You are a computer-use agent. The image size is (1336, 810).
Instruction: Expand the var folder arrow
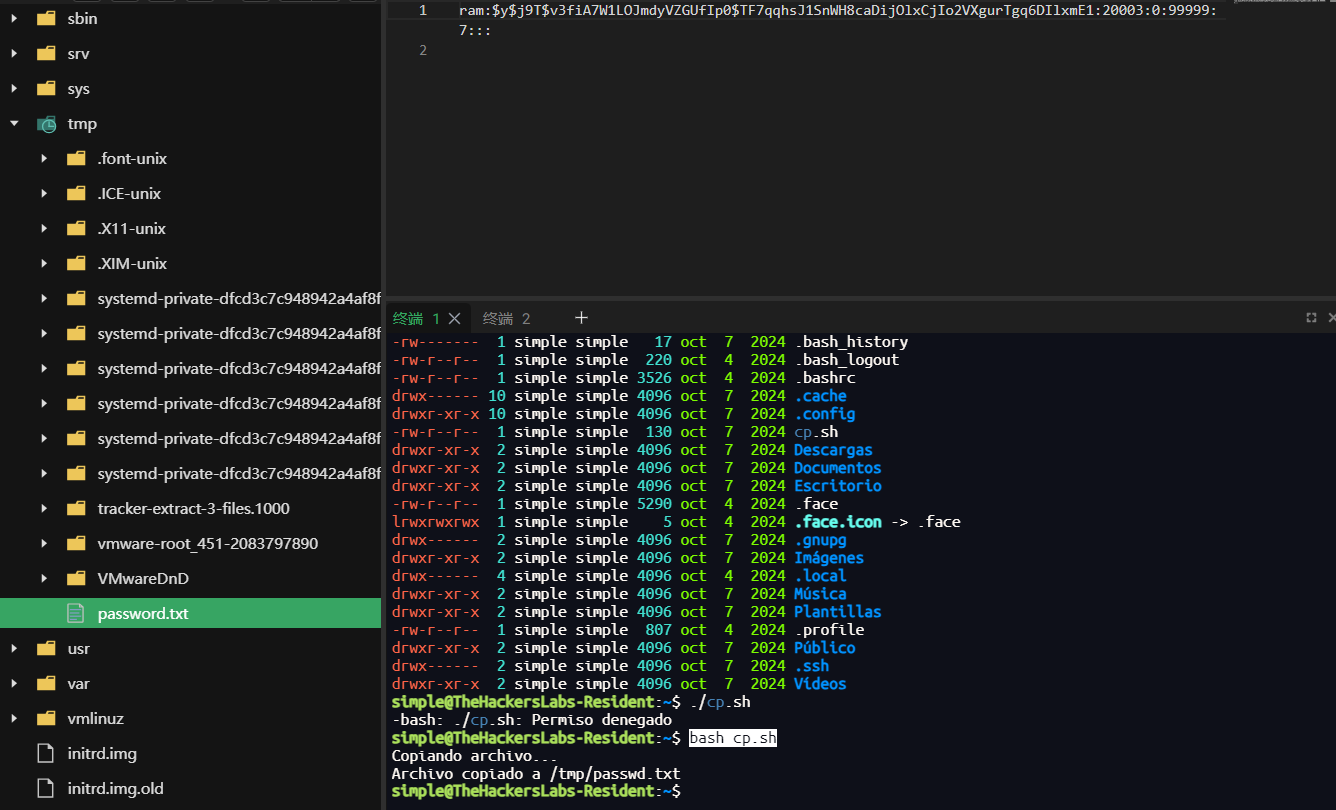coord(14,684)
